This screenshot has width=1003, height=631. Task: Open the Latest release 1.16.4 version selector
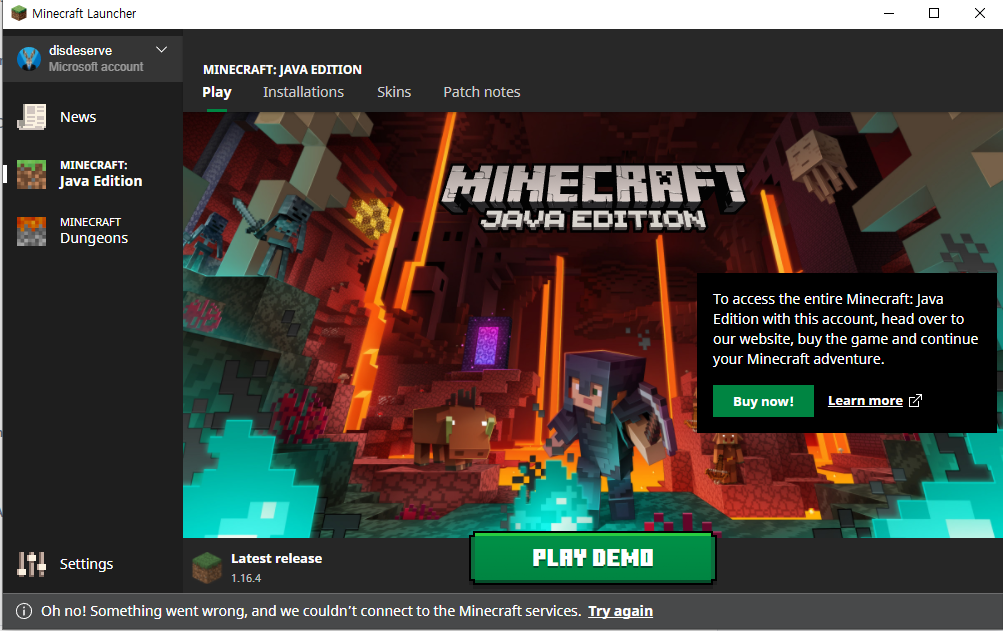258,568
